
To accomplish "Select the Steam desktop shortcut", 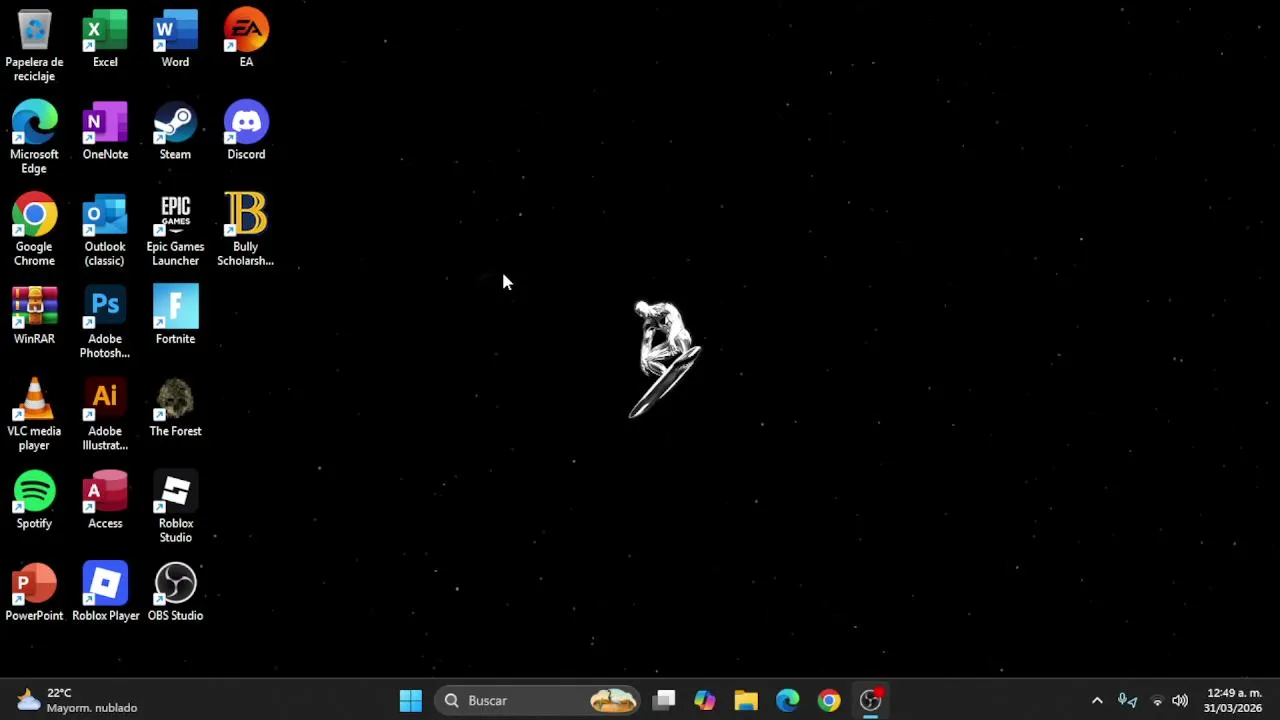I will click(175, 131).
